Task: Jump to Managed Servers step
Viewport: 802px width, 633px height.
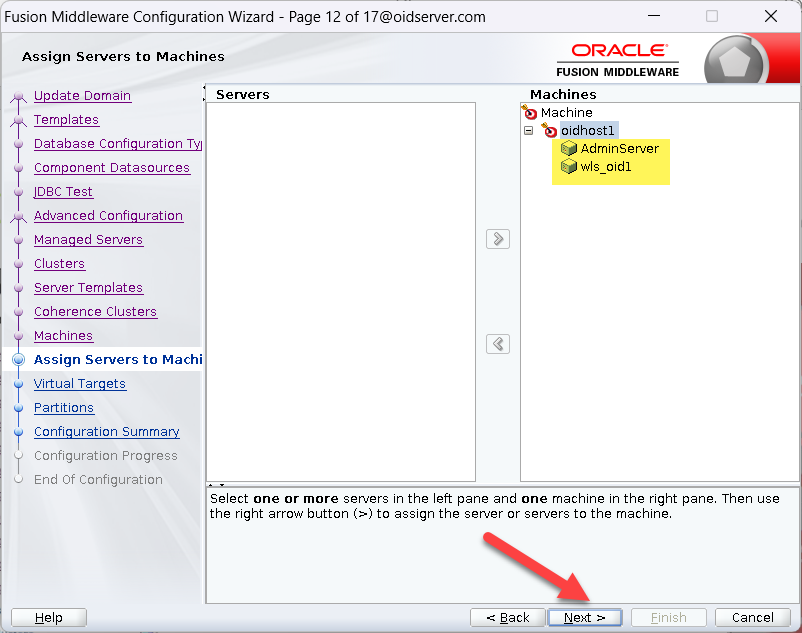Action: click(88, 240)
